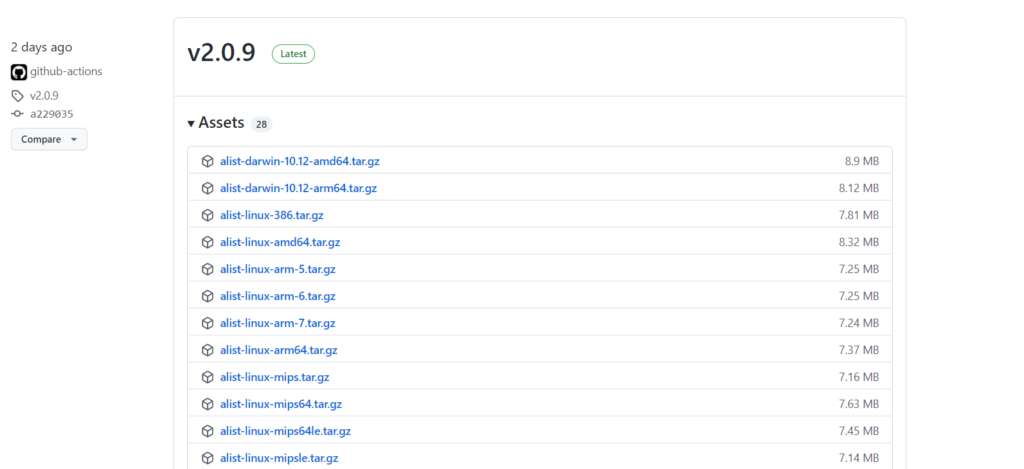Viewport: 1024px width, 469px height.
Task: Click the Latest release badge
Action: pos(293,54)
